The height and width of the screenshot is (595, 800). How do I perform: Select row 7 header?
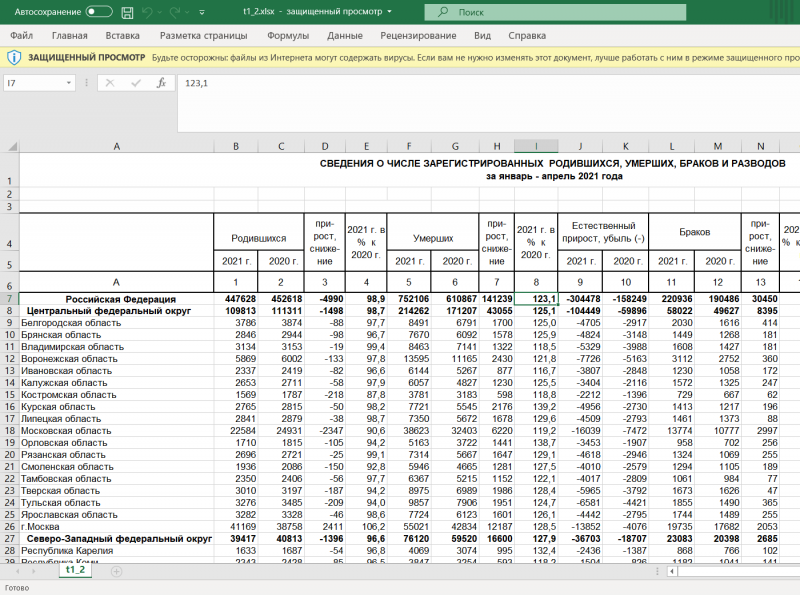9,299
